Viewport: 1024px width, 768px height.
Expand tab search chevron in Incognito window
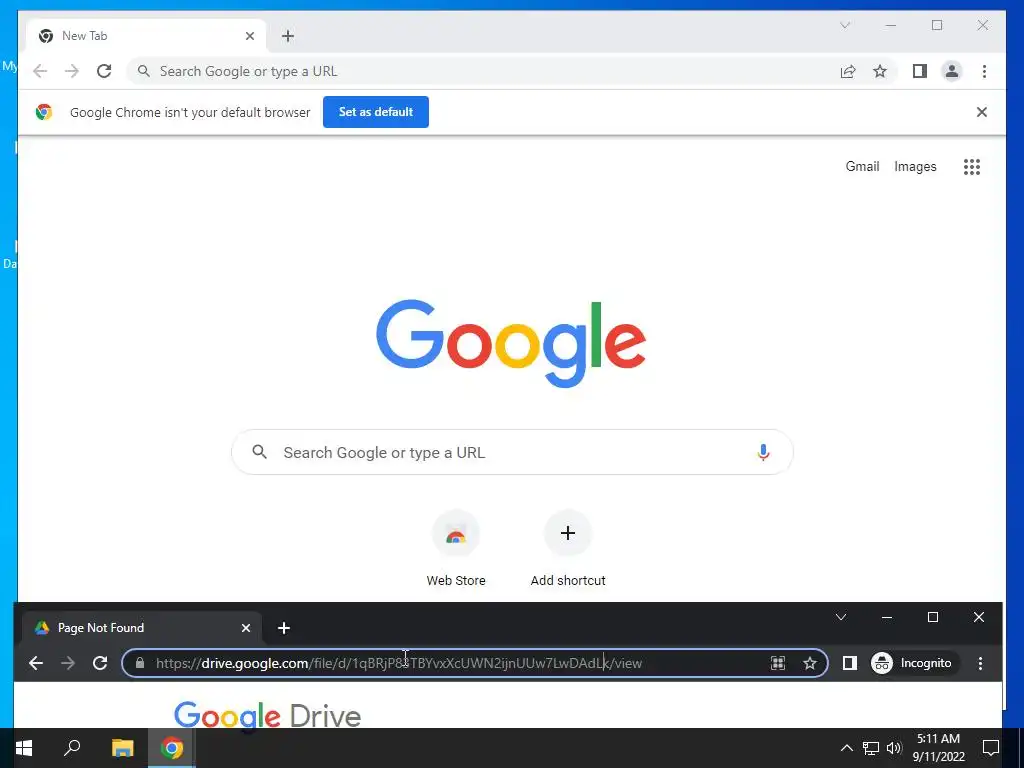click(x=841, y=617)
